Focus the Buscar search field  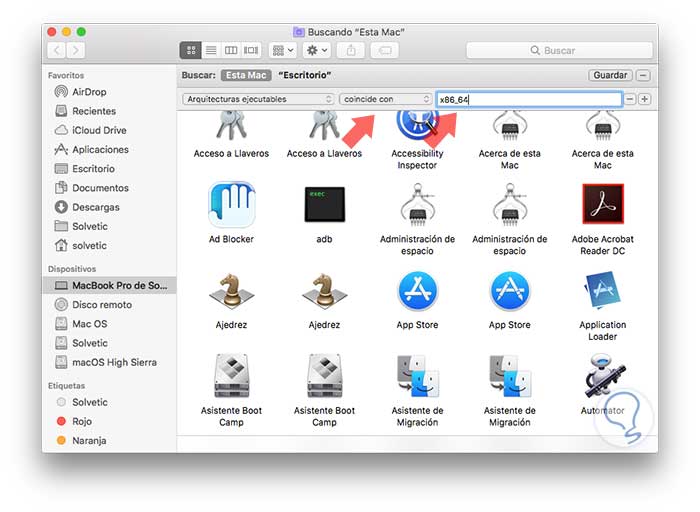click(559, 50)
